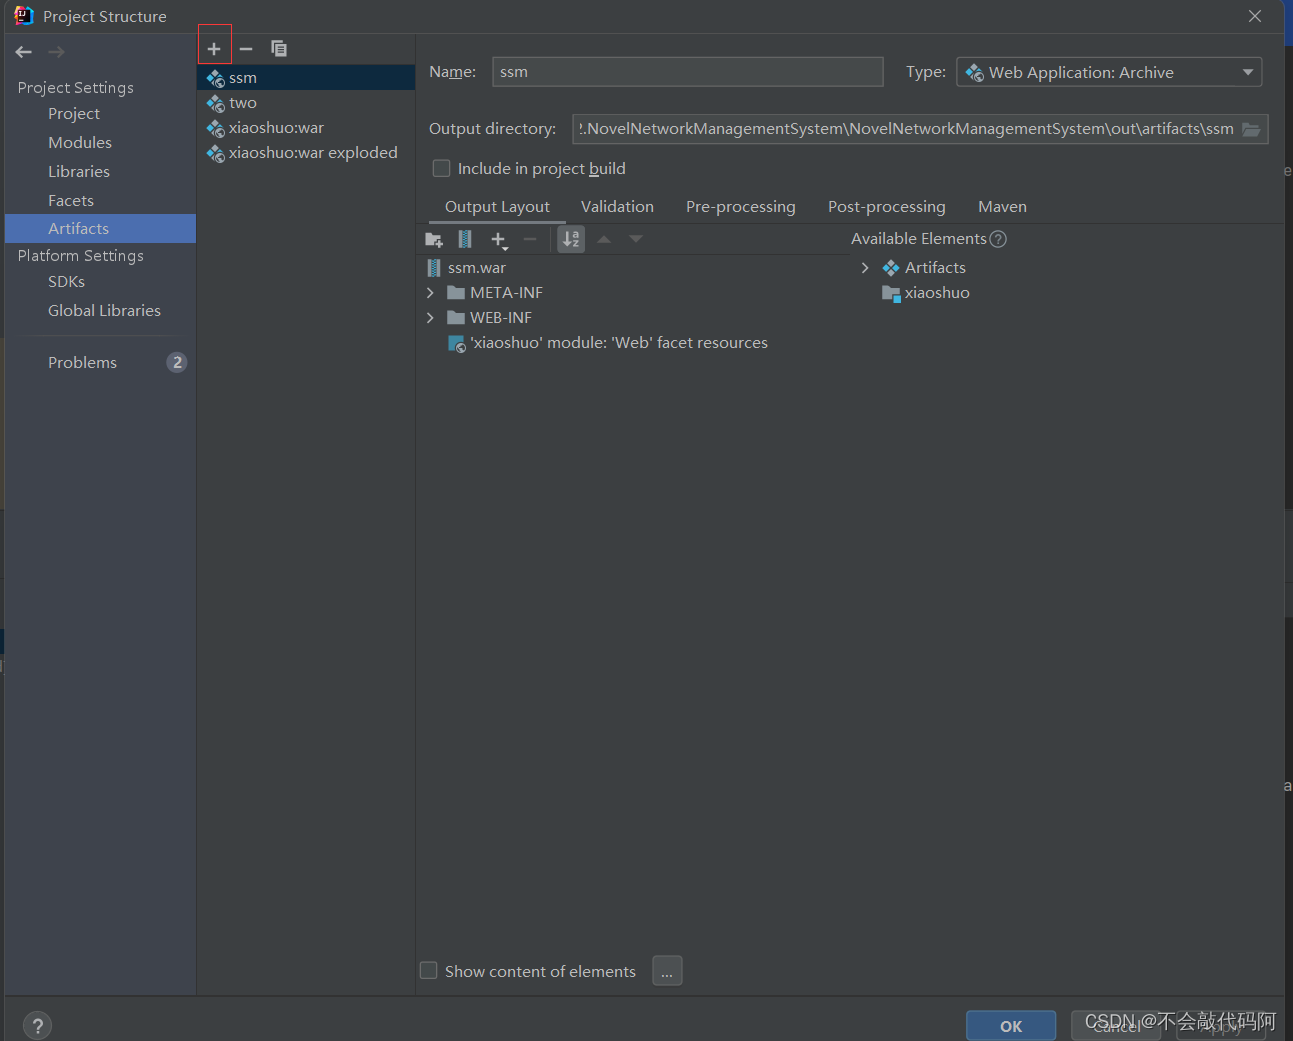The width and height of the screenshot is (1293, 1041).
Task: Toggle the sort elements by name icon
Action: (x=571, y=239)
